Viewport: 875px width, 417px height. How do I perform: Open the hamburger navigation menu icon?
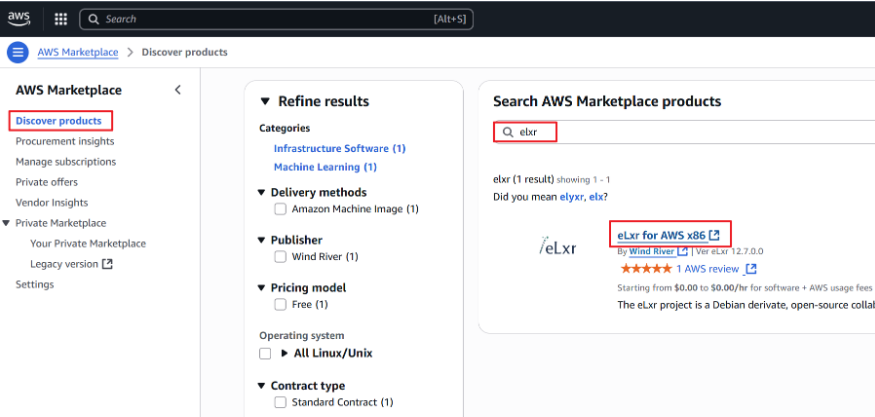point(17,53)
